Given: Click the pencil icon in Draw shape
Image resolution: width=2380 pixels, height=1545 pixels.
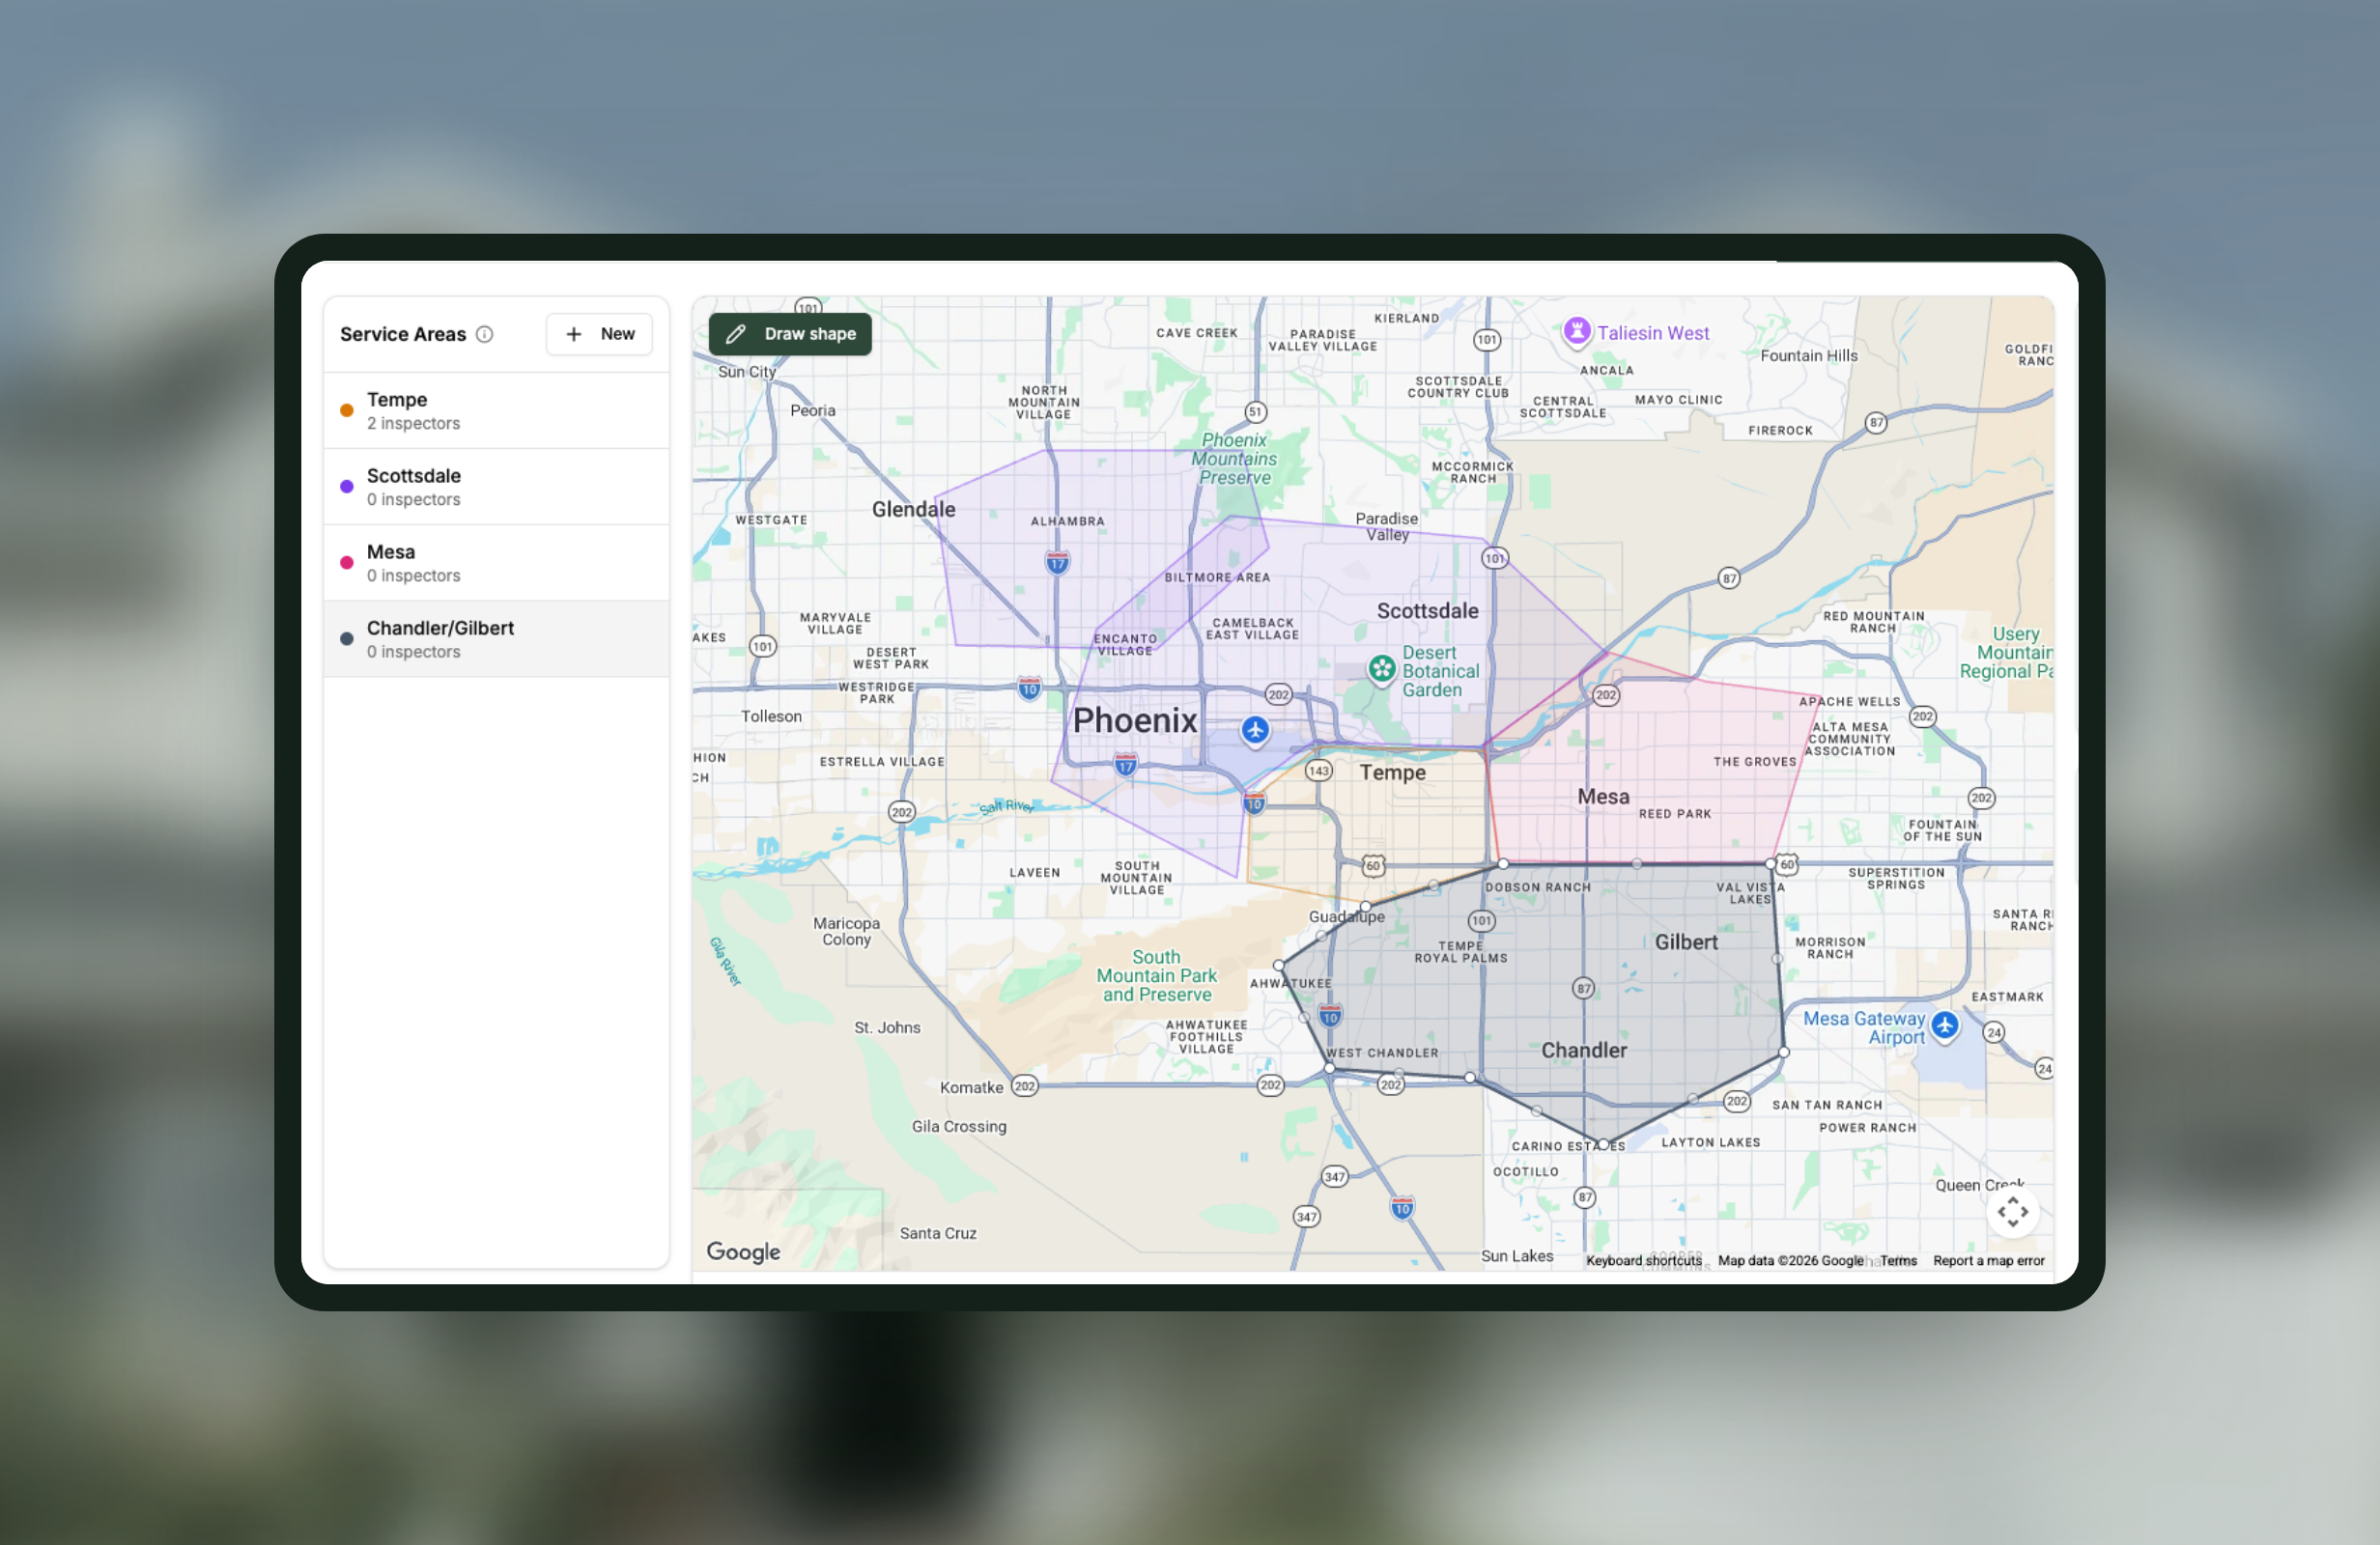Looking at the screenshot, I should click(735, 334).
